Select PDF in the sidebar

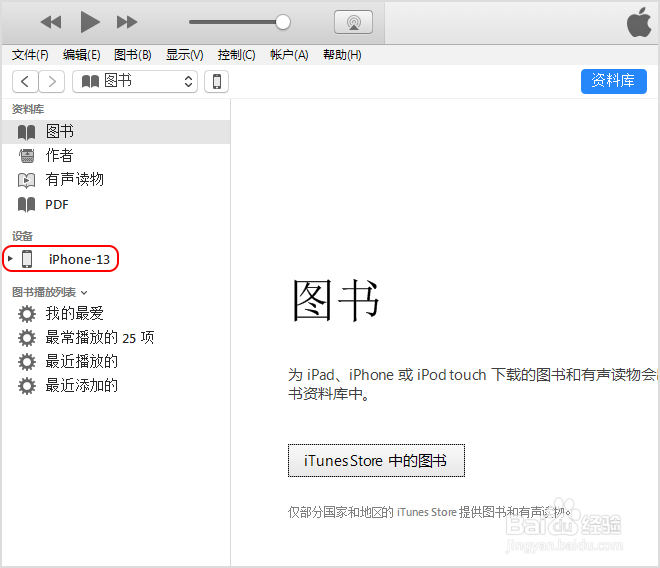pos(116,205)
